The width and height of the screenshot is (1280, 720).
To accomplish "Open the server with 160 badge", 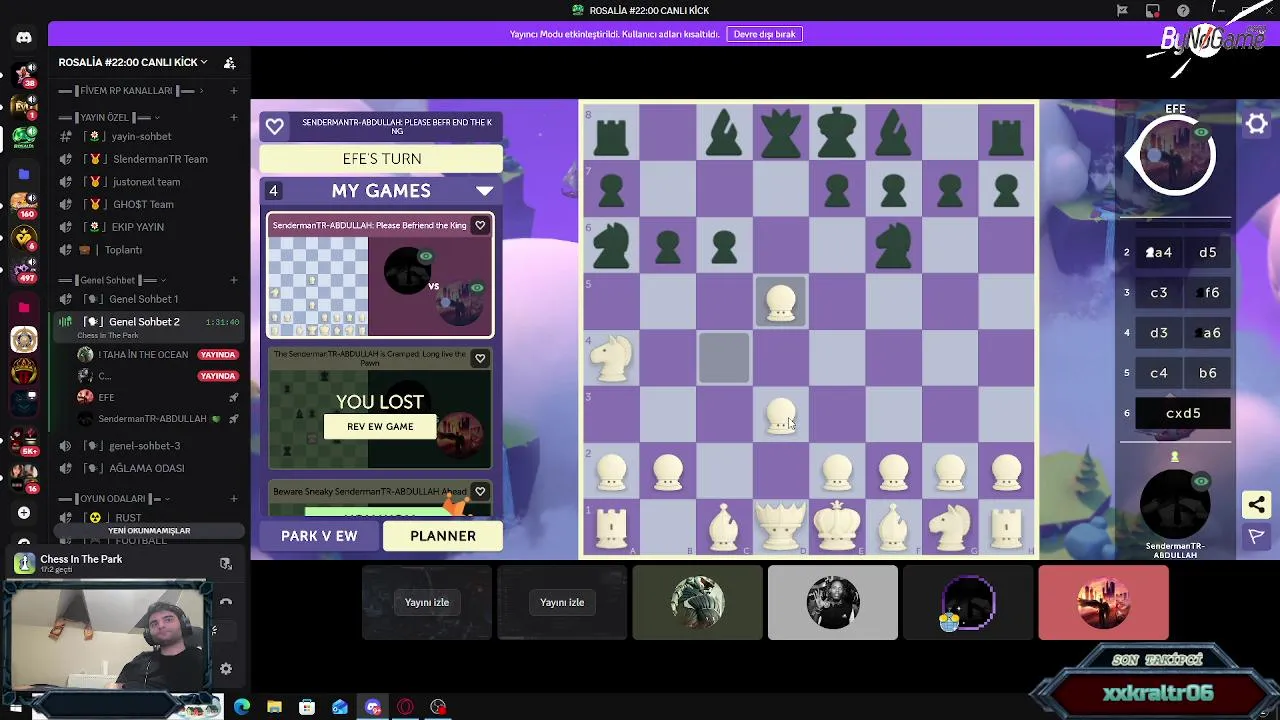I will point(24,205).
